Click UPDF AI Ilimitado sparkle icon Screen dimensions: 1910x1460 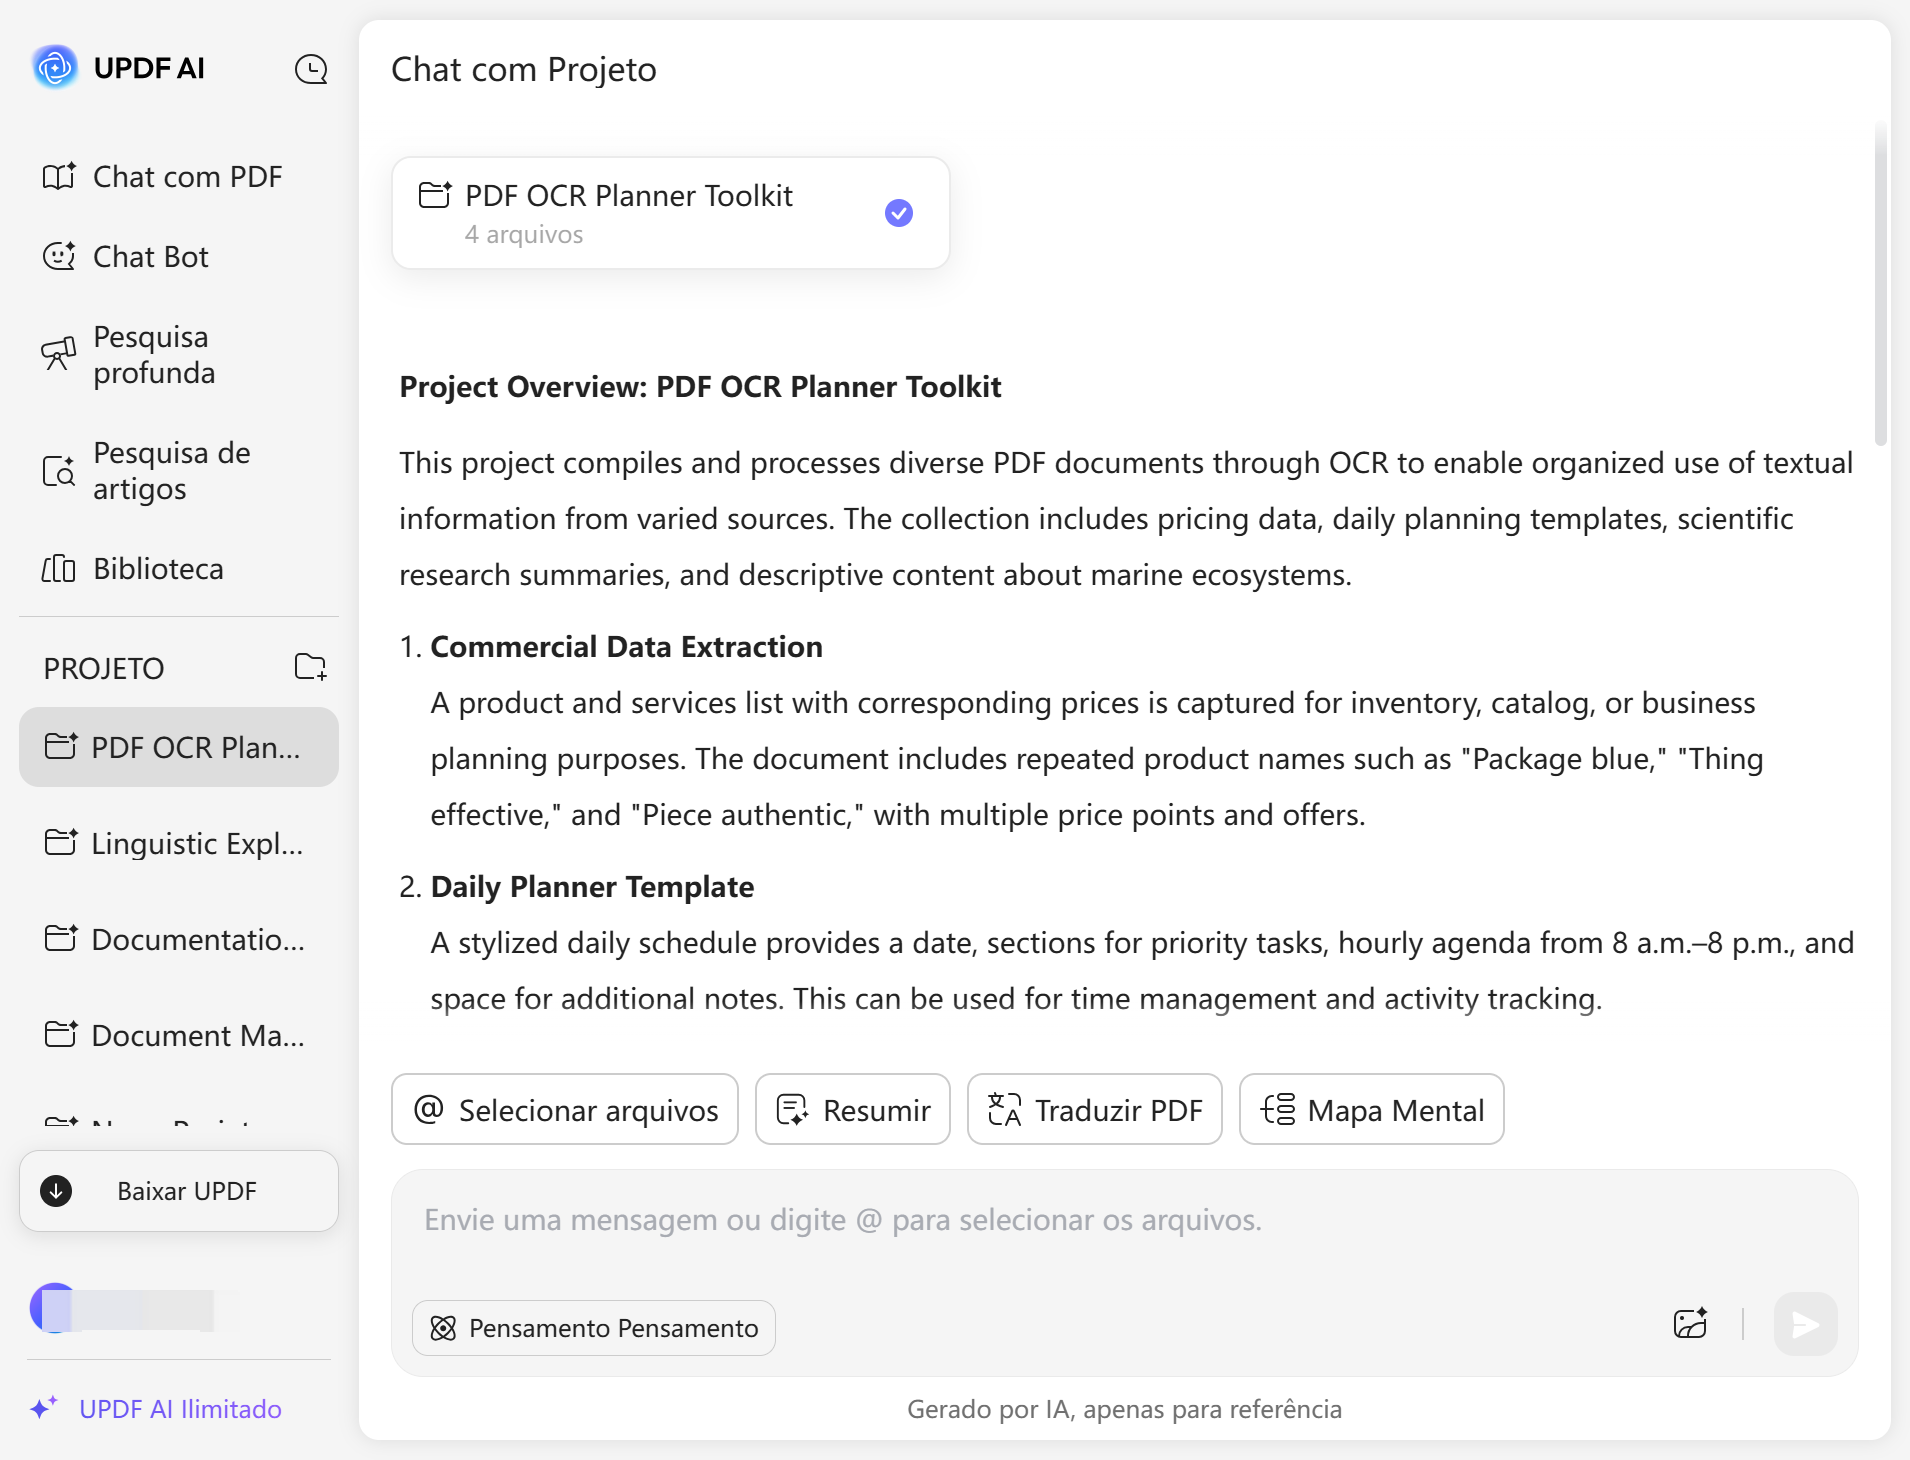pos(44,1408)
